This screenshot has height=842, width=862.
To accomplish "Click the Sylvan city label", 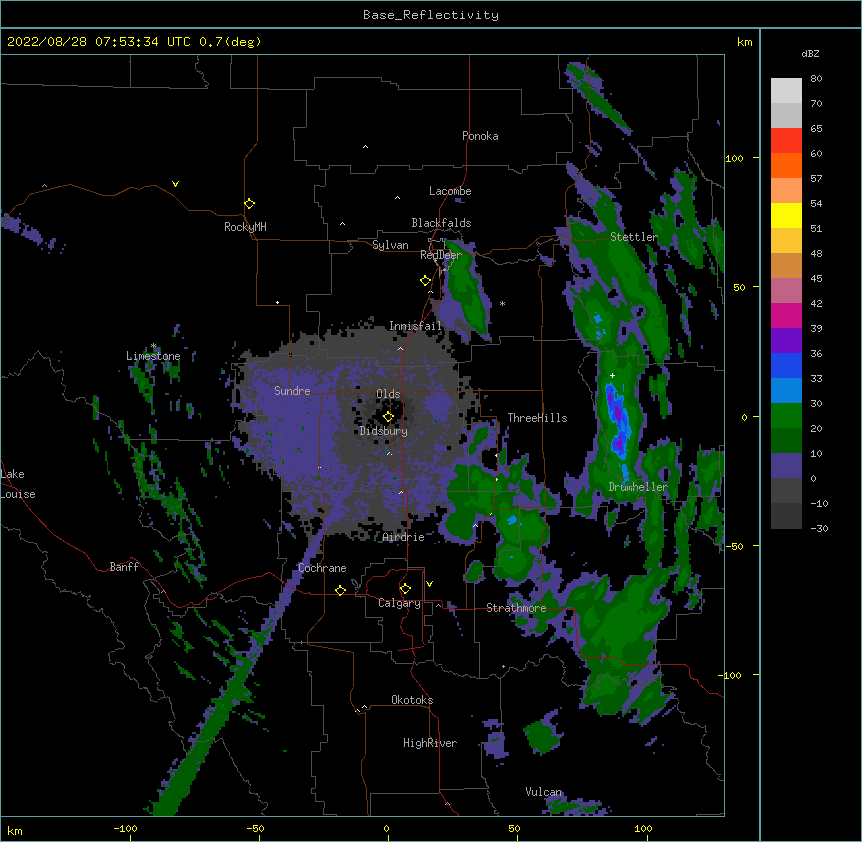I will pyautogui.click(x=390, y=245).
